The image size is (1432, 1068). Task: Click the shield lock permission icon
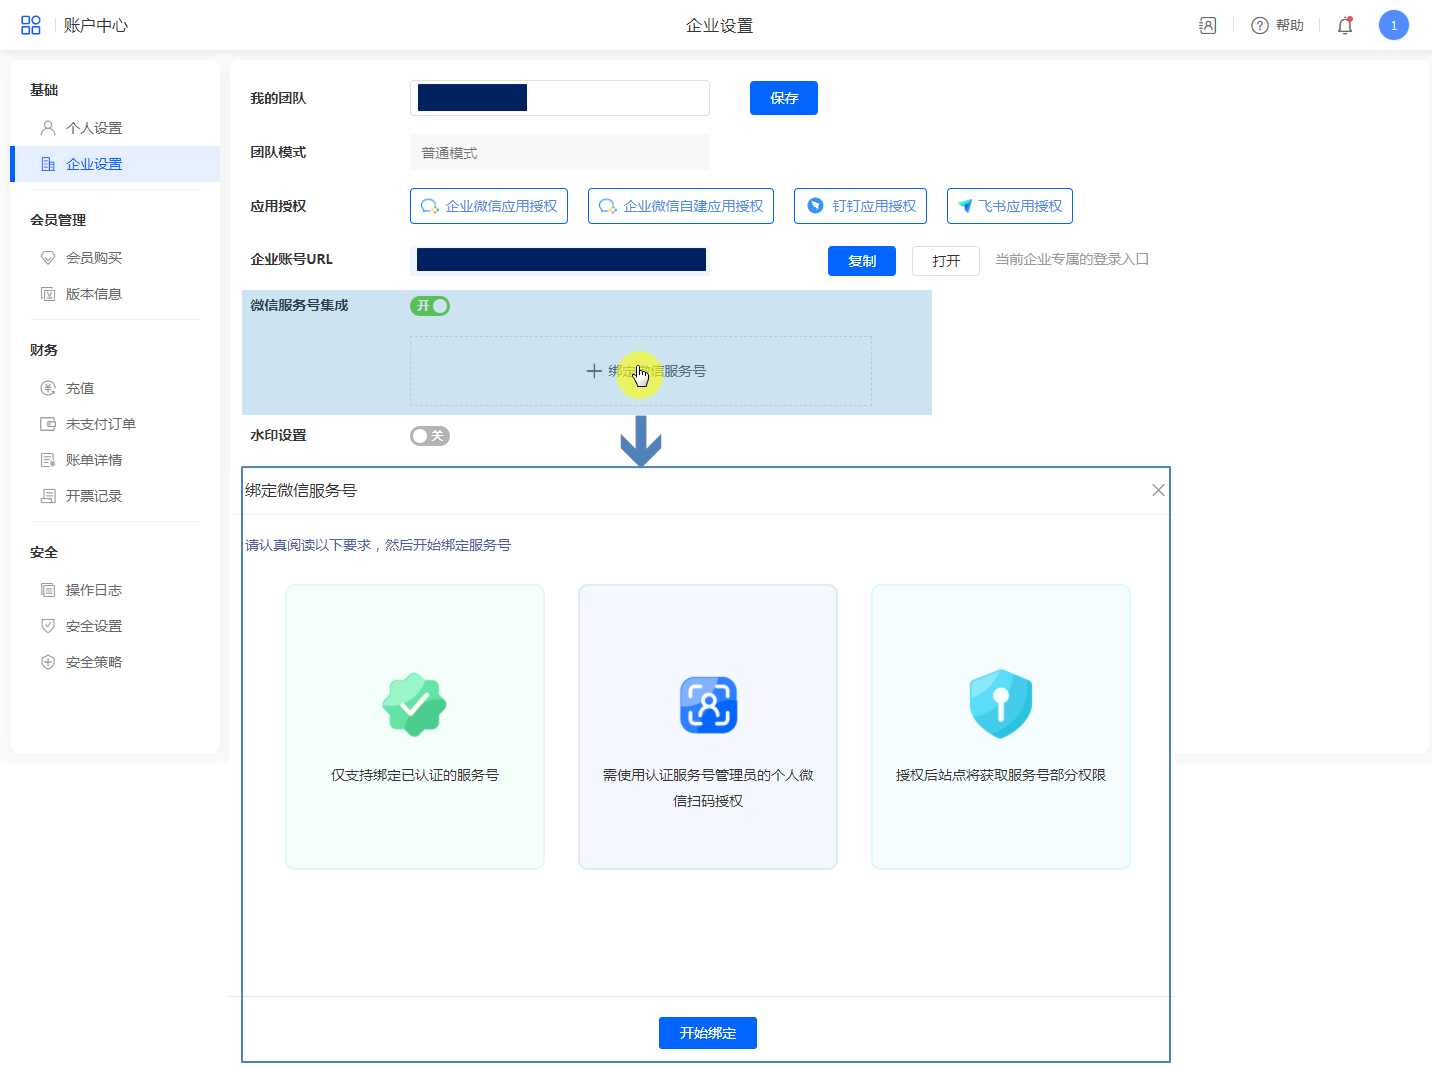point(1000,705)
